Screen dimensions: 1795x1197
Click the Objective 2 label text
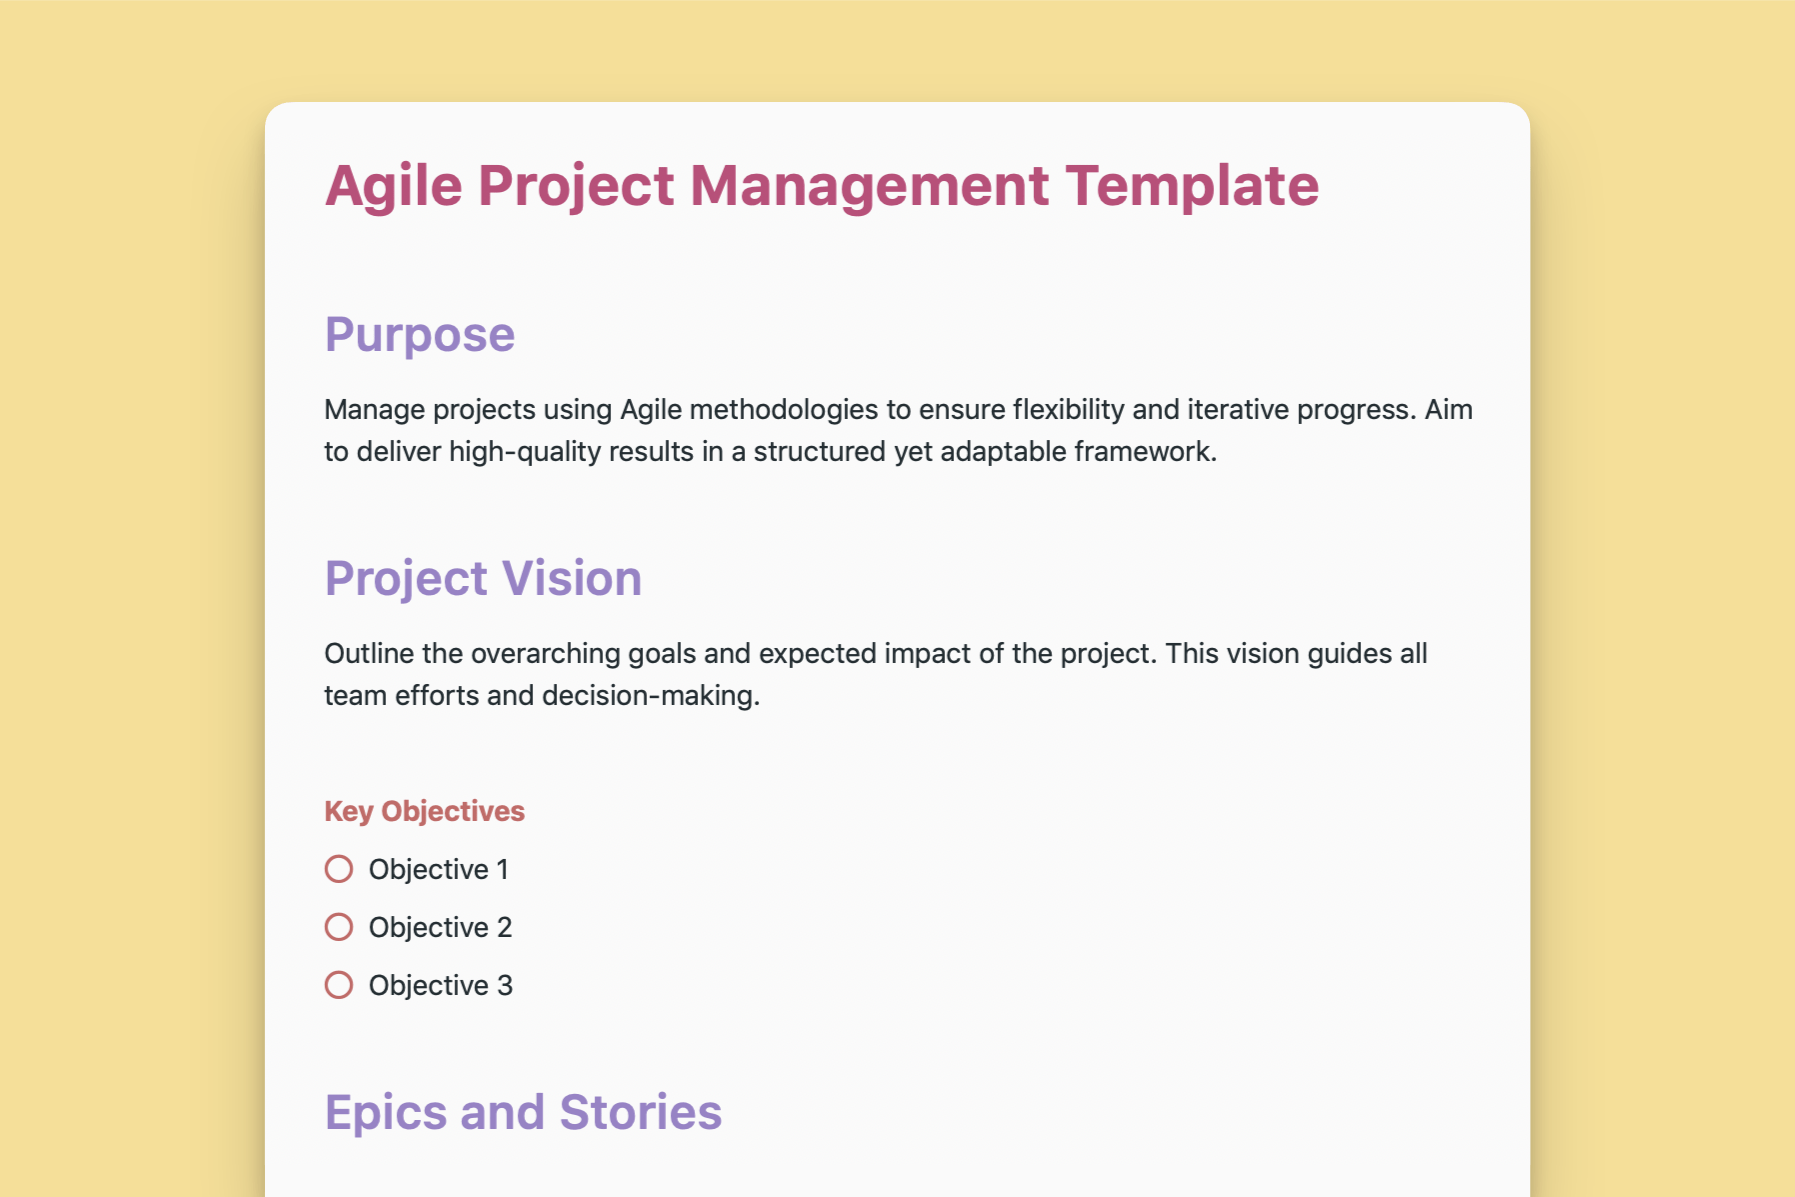click(440, 927)
